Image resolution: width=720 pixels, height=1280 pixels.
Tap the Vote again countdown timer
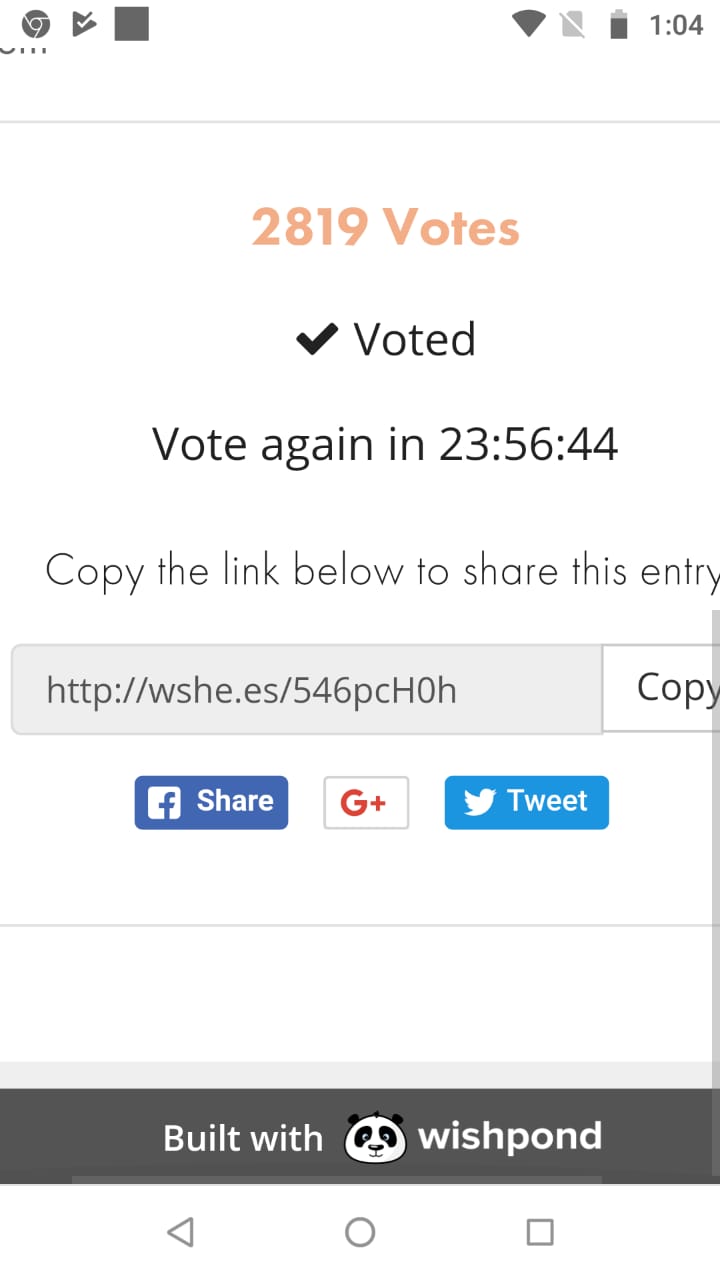click(x=385, y=444)
